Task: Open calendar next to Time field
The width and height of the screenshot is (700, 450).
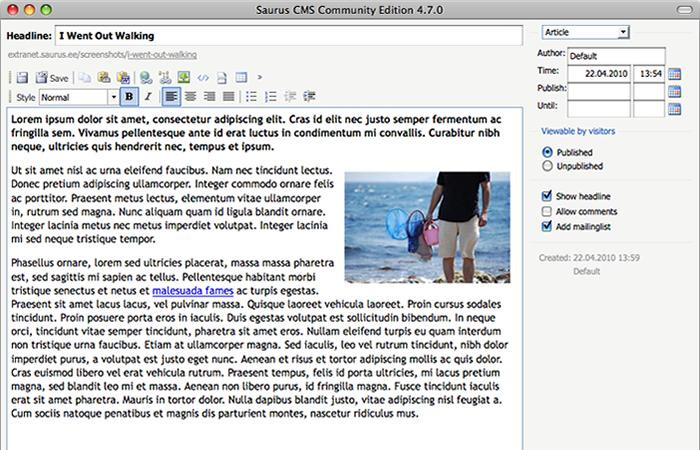Action: 675,74
